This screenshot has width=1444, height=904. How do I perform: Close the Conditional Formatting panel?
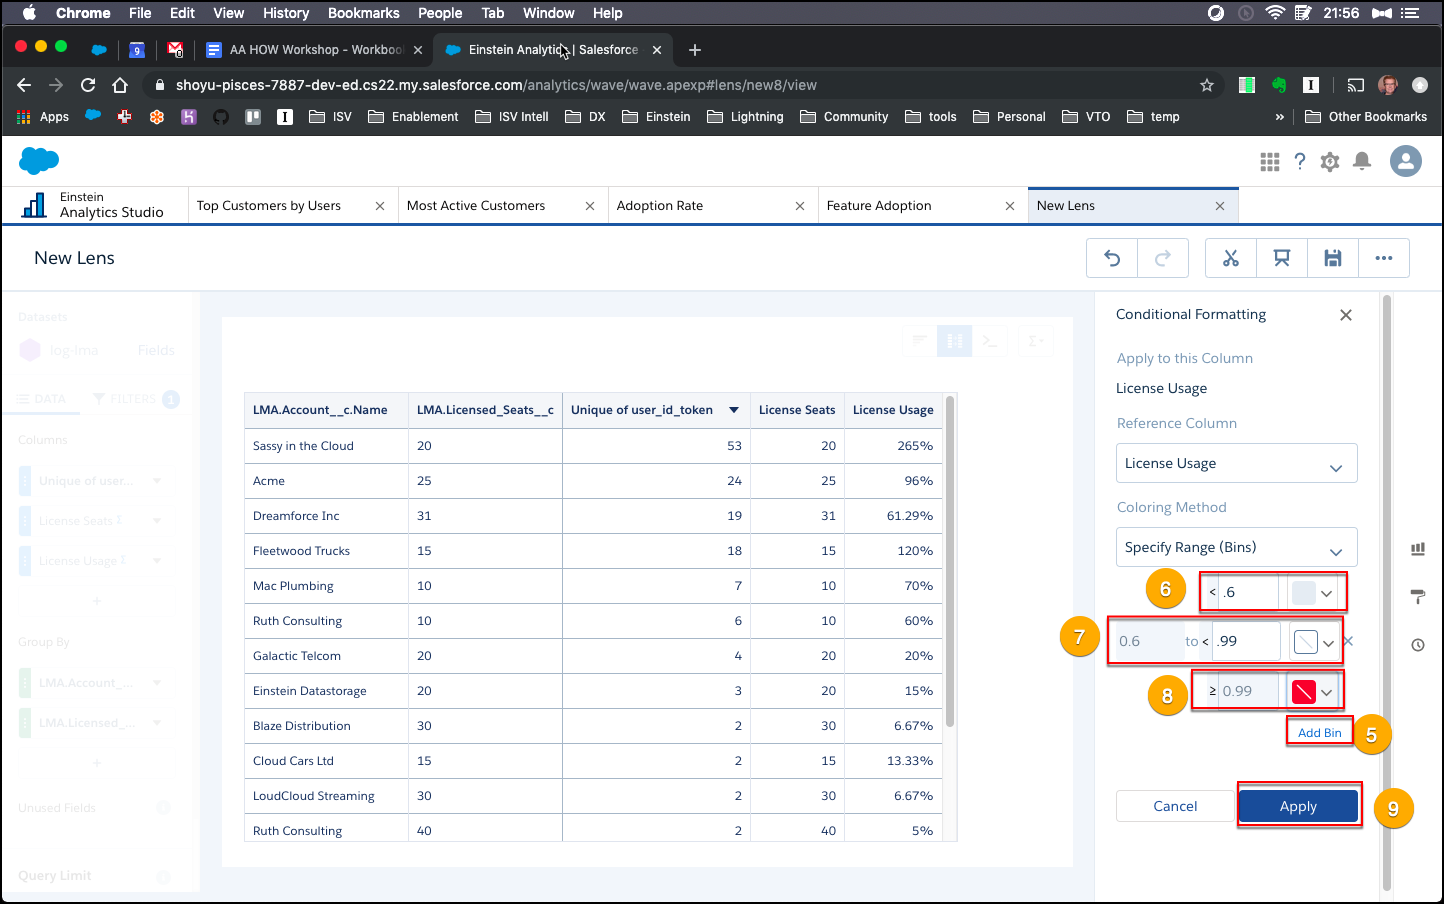(1346, 315)
